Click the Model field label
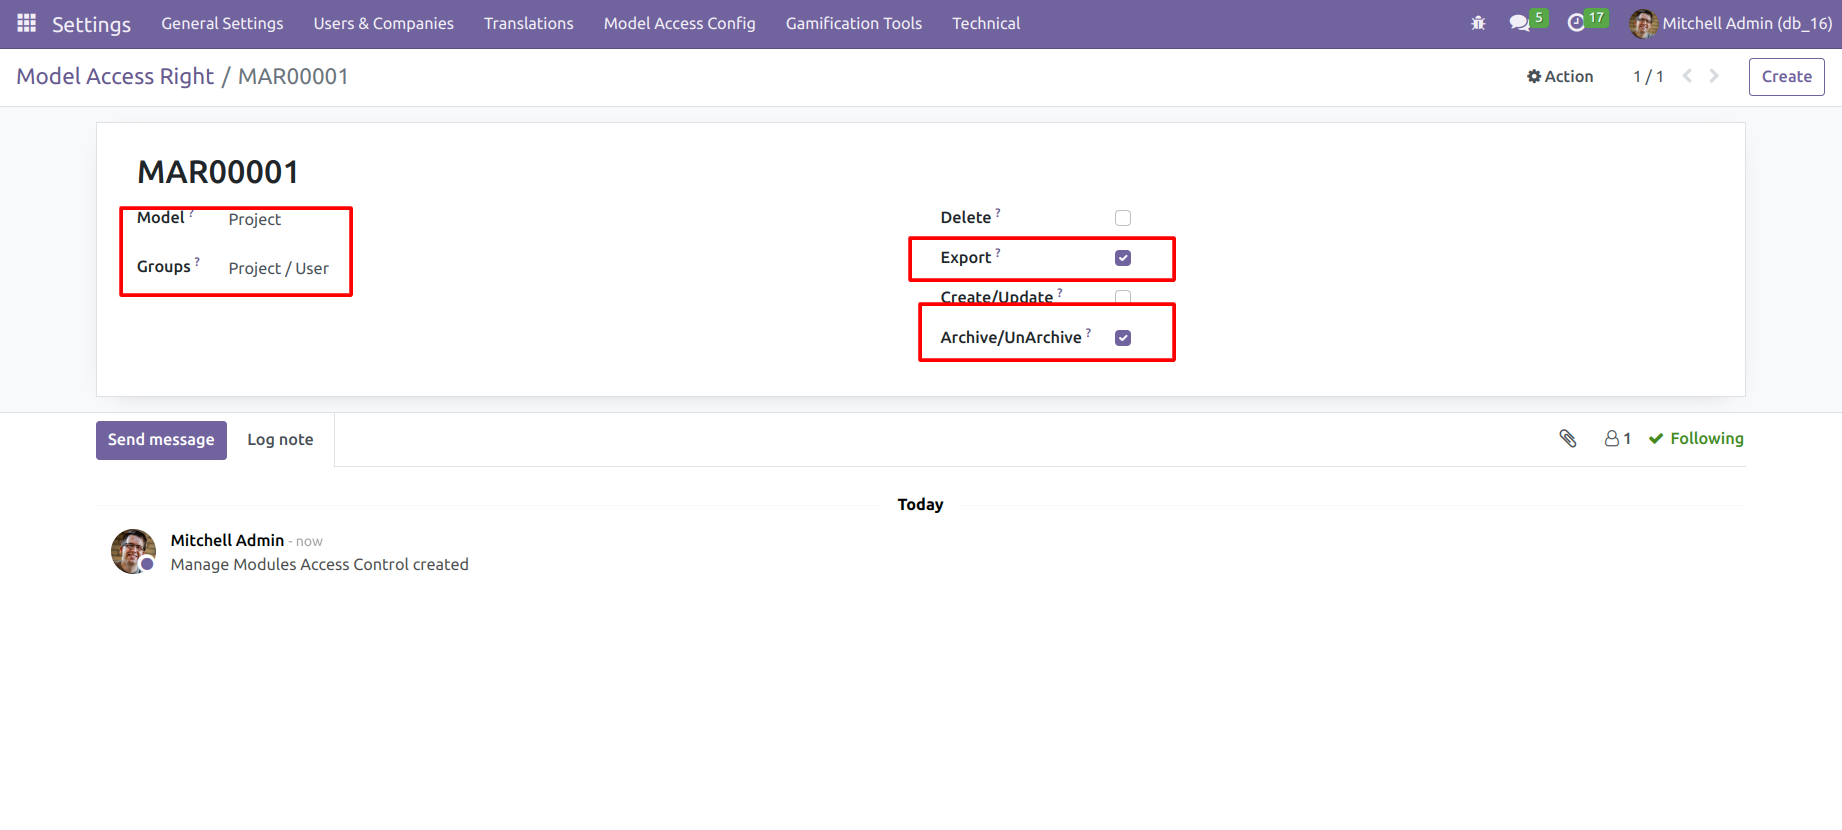 [161, 217]
